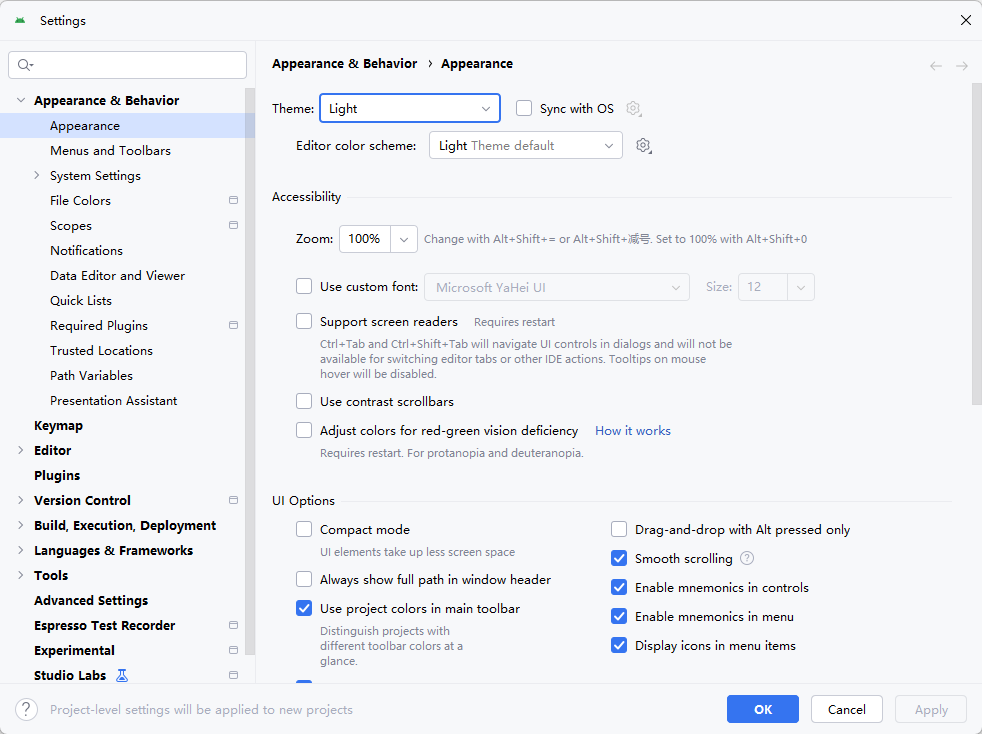
Task: Click project-level icon beside File Colors
Action: [x=233, y=201]
